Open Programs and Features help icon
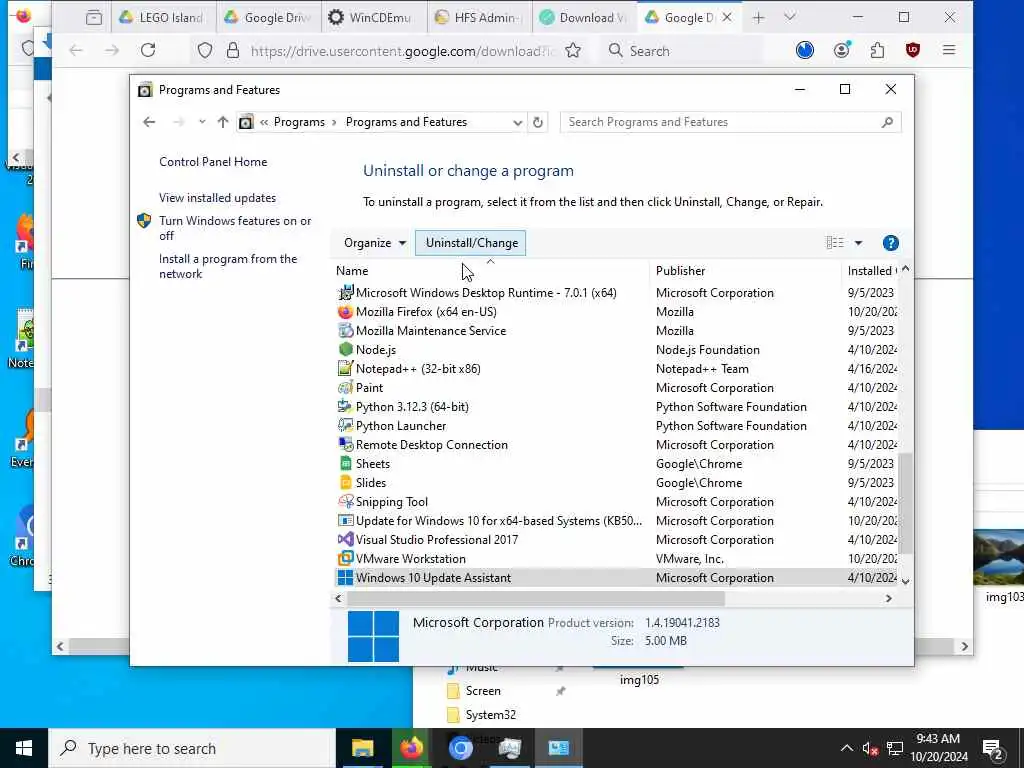Image resolution: width=1024 pixels, height=768 pixels. click(x=890, y=243)
